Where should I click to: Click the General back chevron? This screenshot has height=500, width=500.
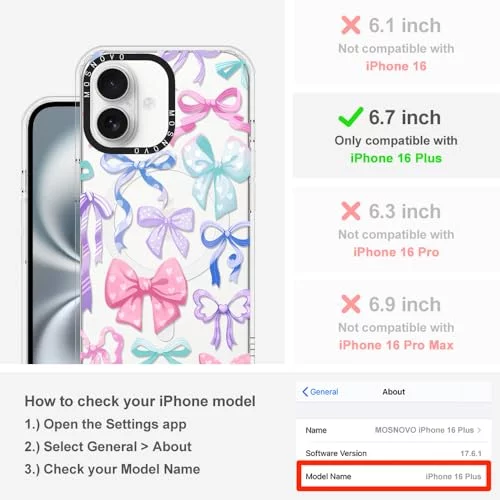[305, 392]
